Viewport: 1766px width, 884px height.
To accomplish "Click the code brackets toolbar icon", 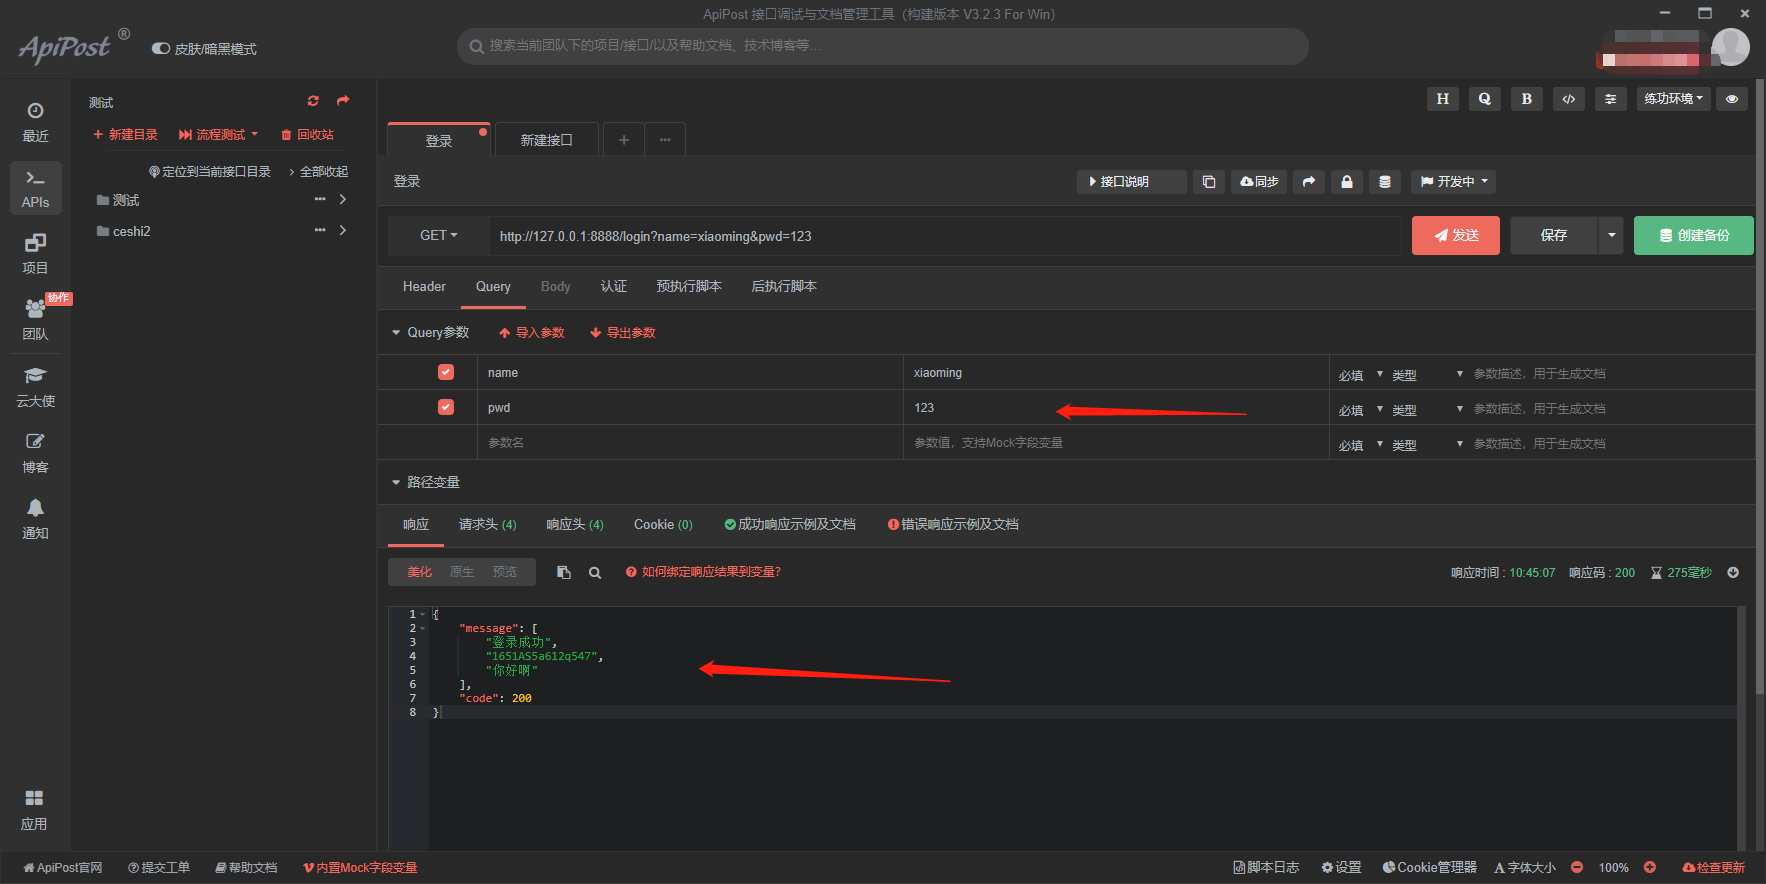I will 1569,99.
